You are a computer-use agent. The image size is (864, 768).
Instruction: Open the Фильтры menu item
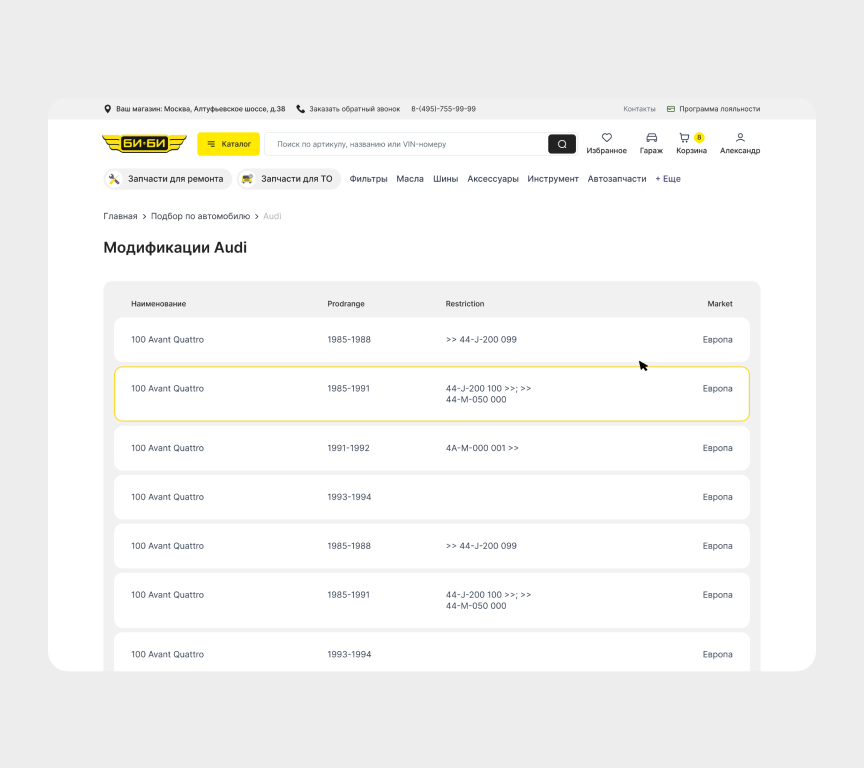click(x=368, y=179)
